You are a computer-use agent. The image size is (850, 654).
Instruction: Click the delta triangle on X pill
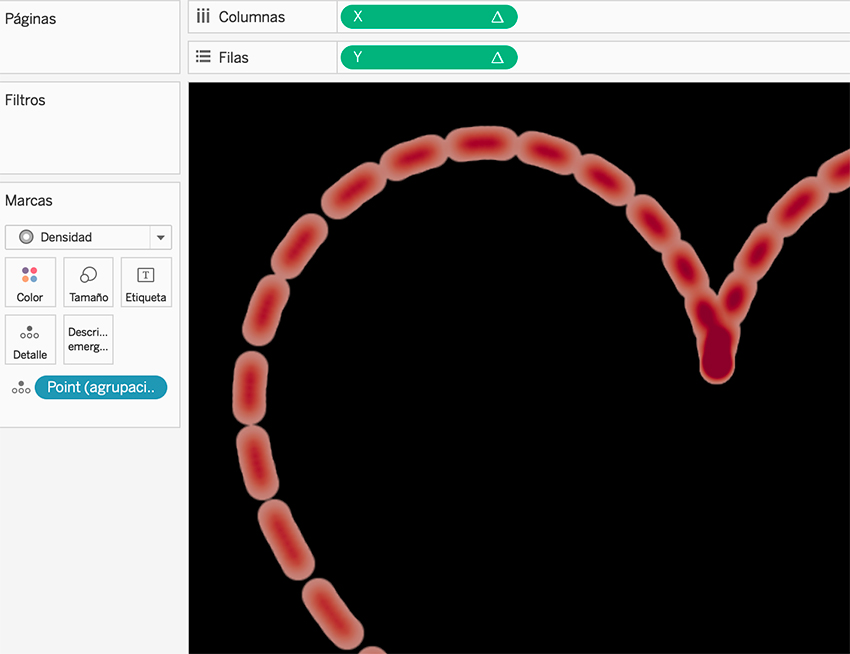[497, 17]
